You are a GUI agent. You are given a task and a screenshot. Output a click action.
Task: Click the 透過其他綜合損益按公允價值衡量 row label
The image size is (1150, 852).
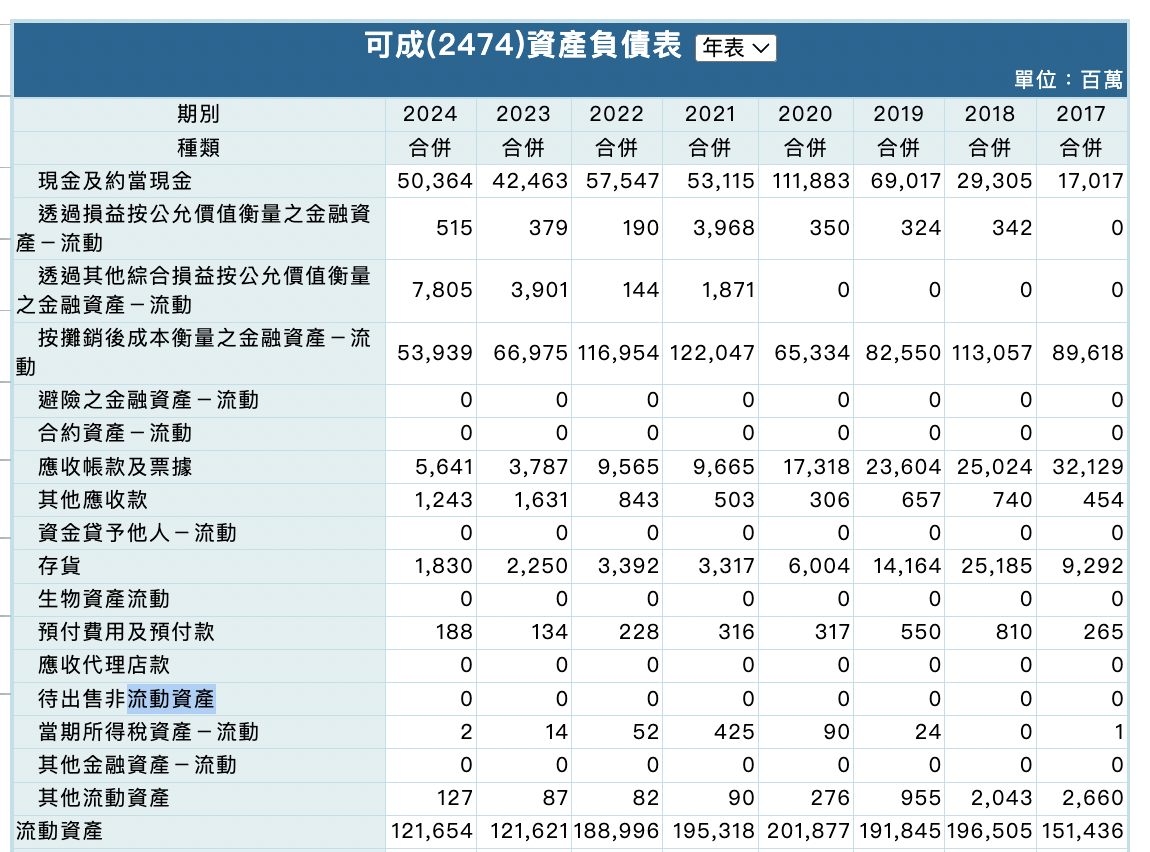(194, 290)
